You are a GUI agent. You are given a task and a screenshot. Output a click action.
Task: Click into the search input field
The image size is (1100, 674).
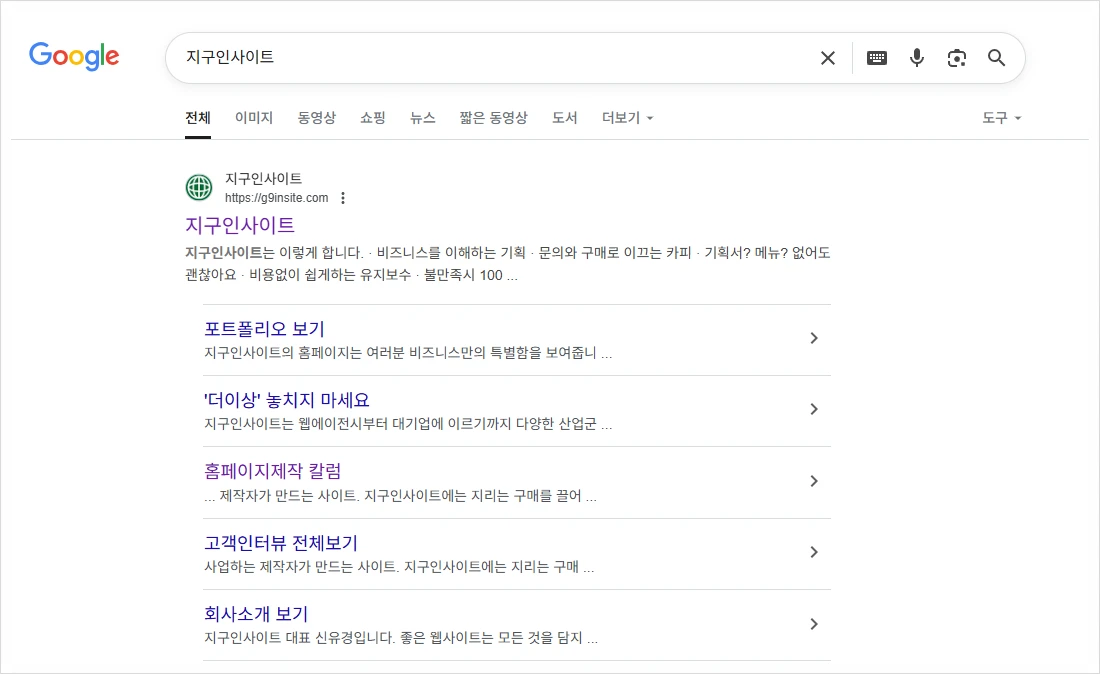click(x=490, y=58)
